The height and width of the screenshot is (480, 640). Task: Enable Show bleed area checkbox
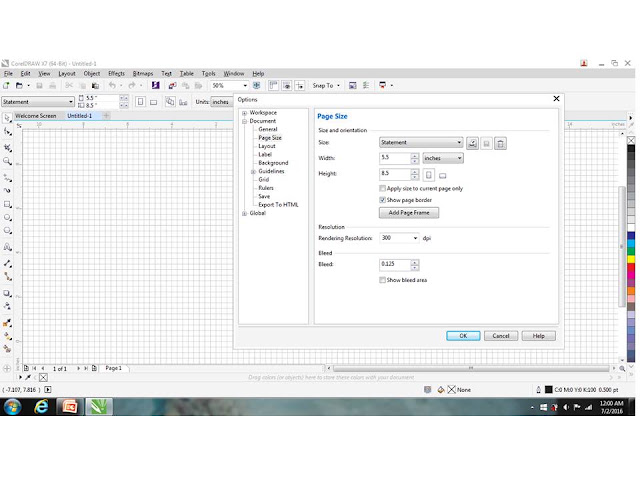[382, 280]
